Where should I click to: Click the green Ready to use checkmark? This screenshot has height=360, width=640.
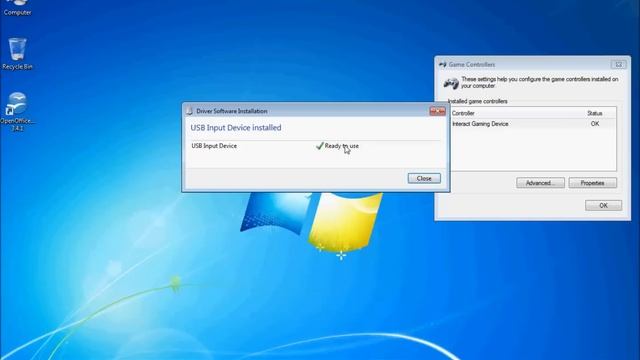coord(320,146)
